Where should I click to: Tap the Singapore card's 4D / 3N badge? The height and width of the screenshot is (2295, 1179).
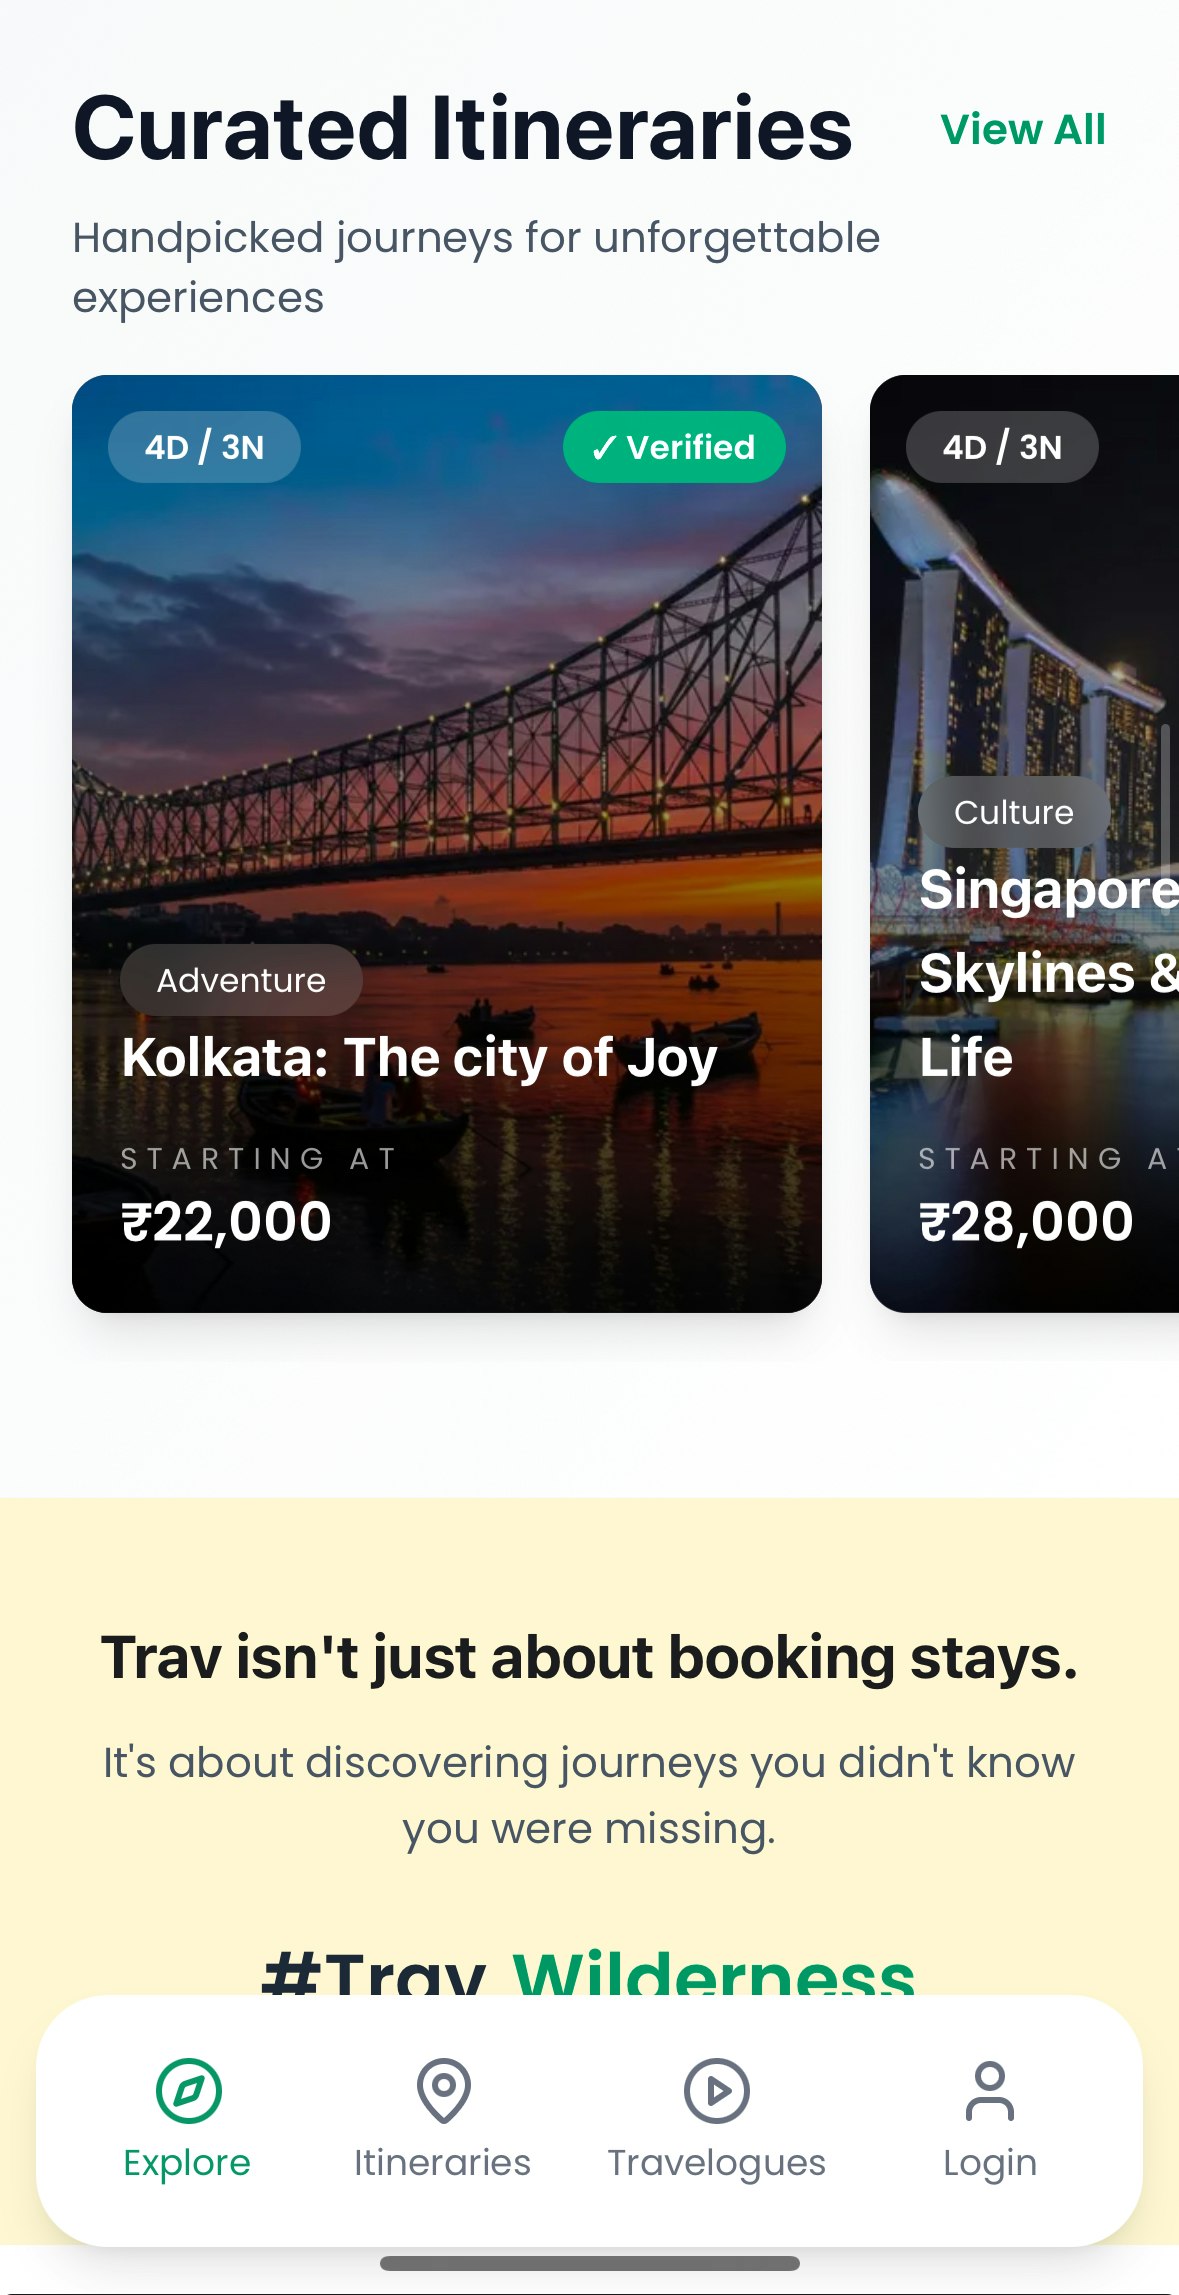[x=1000, y=447]
